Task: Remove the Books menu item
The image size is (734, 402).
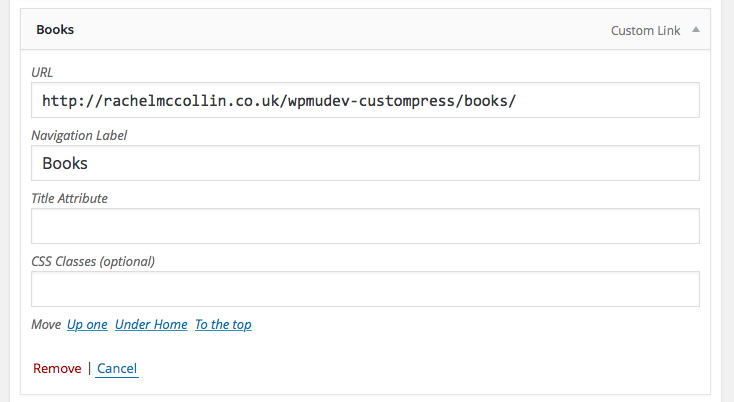Action: point(57,369)
